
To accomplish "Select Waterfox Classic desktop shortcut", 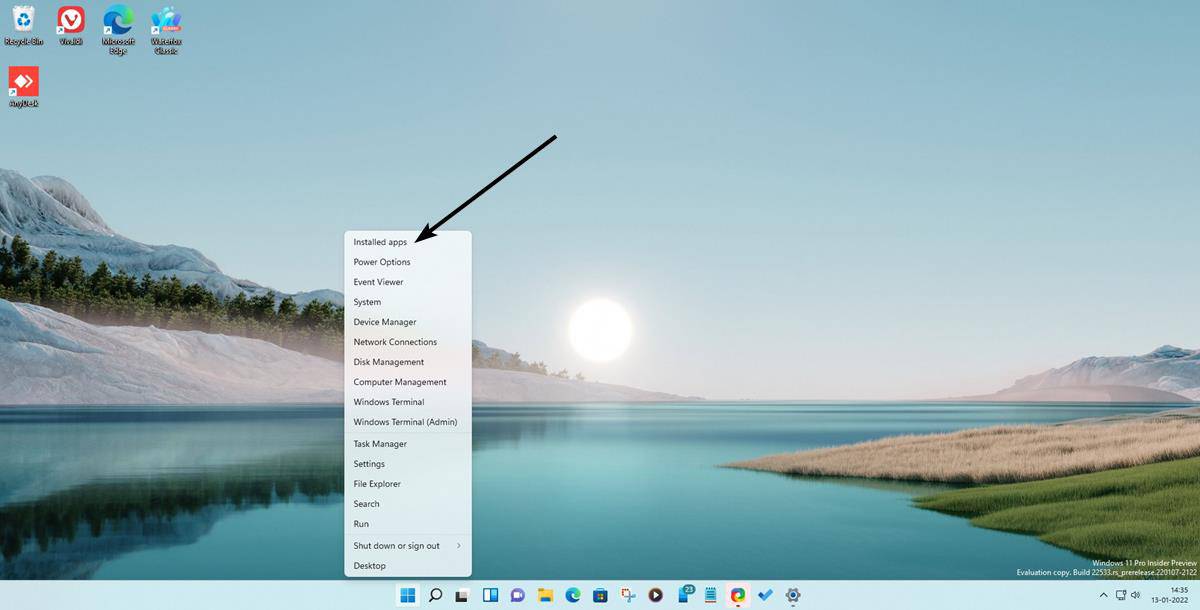I will click(x=165, y=29).
